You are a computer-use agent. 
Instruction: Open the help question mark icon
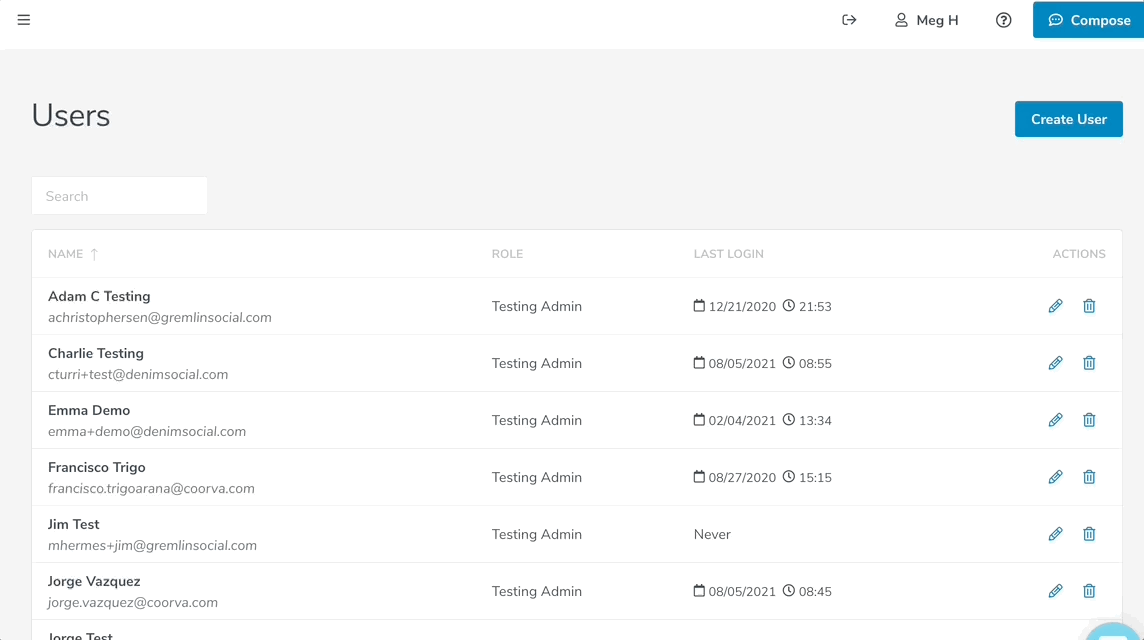click(1004, 20)
